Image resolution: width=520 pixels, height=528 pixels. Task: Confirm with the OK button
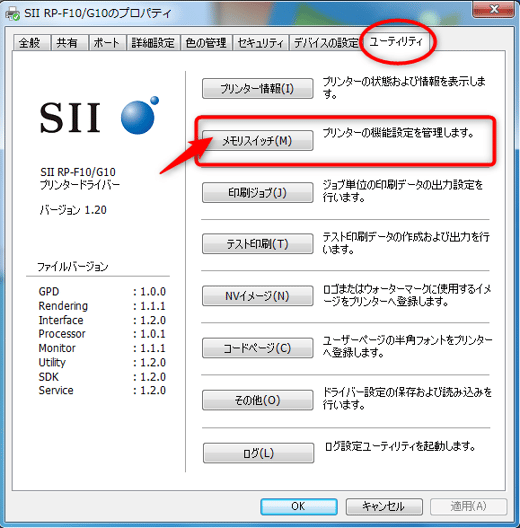point(299,506)
